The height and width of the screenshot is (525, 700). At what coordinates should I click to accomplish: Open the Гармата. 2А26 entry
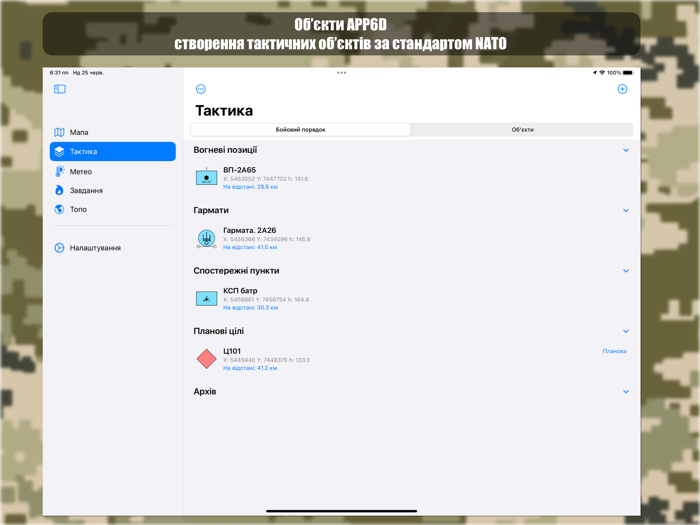pos(412,238)
